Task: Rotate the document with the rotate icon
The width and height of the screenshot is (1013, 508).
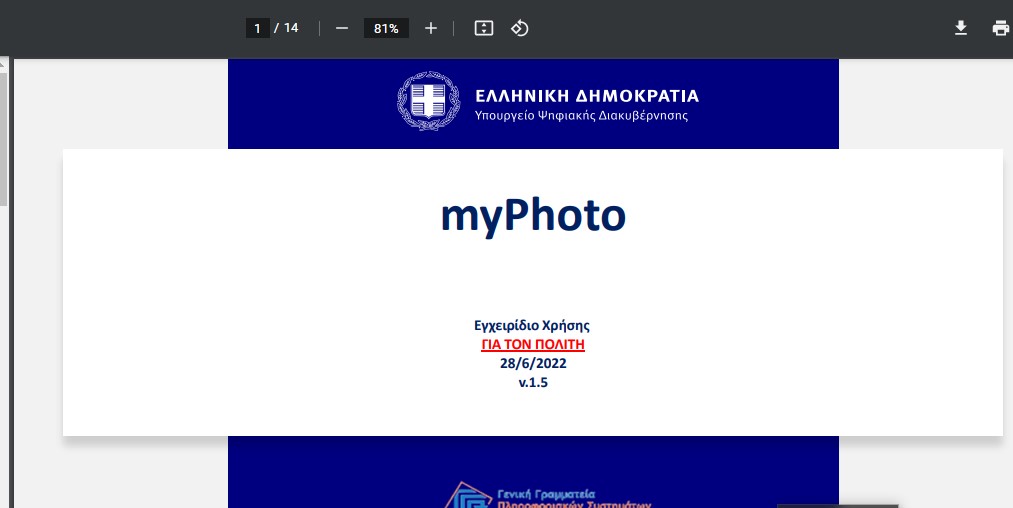Action: [519, 28]
